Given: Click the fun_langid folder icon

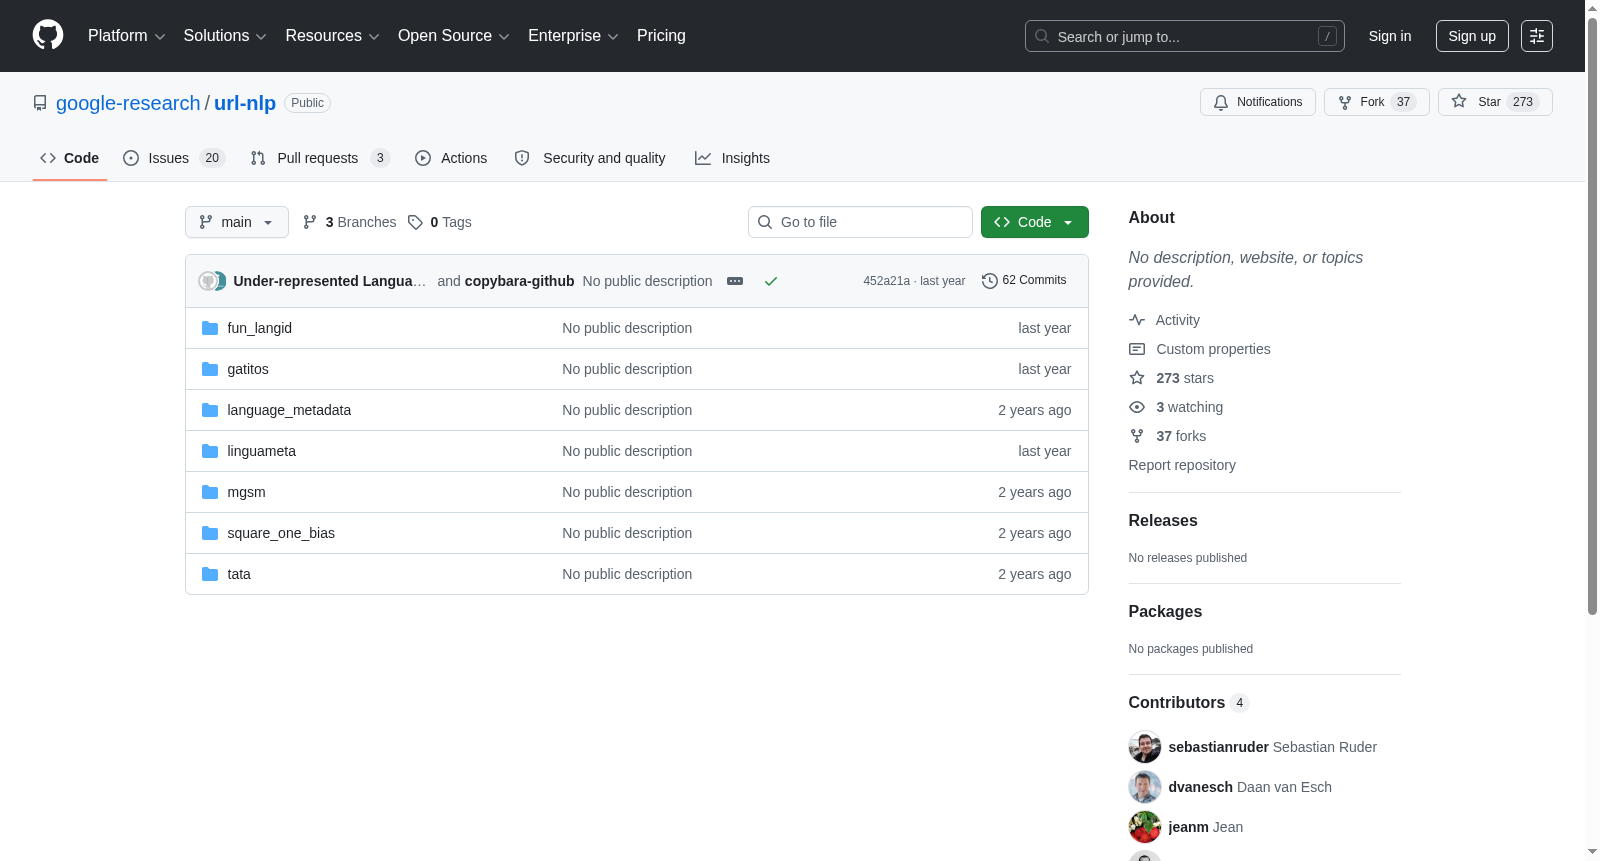Looking at the screenshot, I should tap(210, 328).
